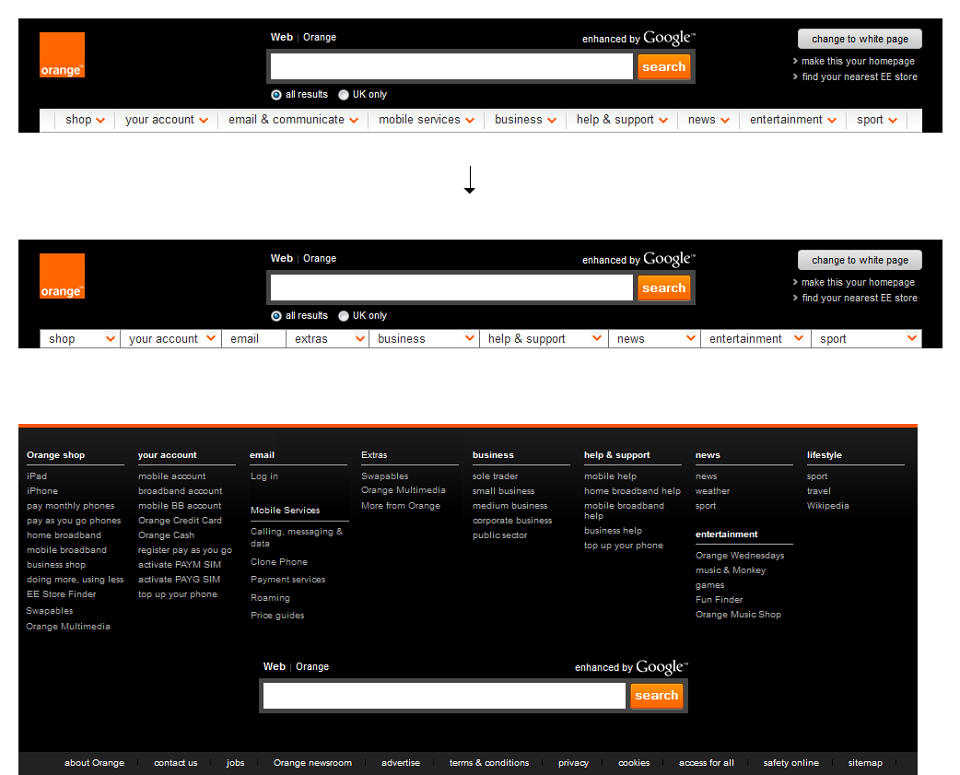
Task: Open 'iPad' link in footer Orange shop
Action: (x=37, y=476)
